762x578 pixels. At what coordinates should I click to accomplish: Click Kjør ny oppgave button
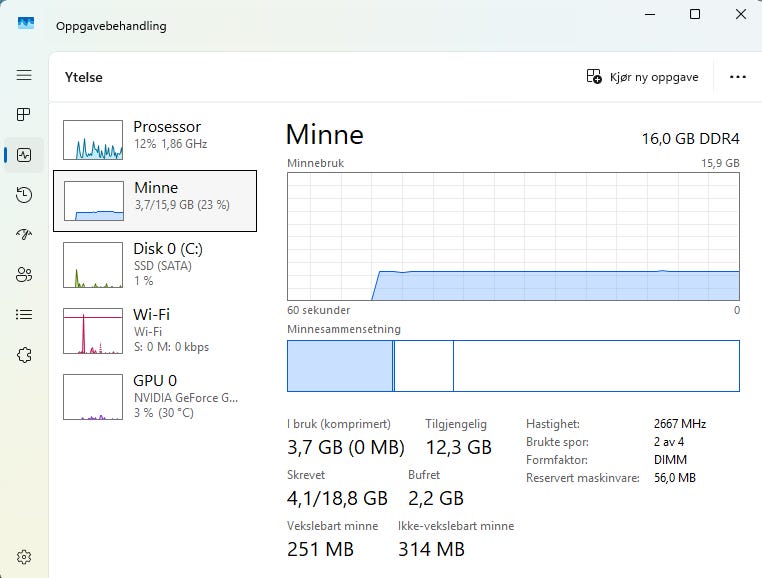(642, 77)
